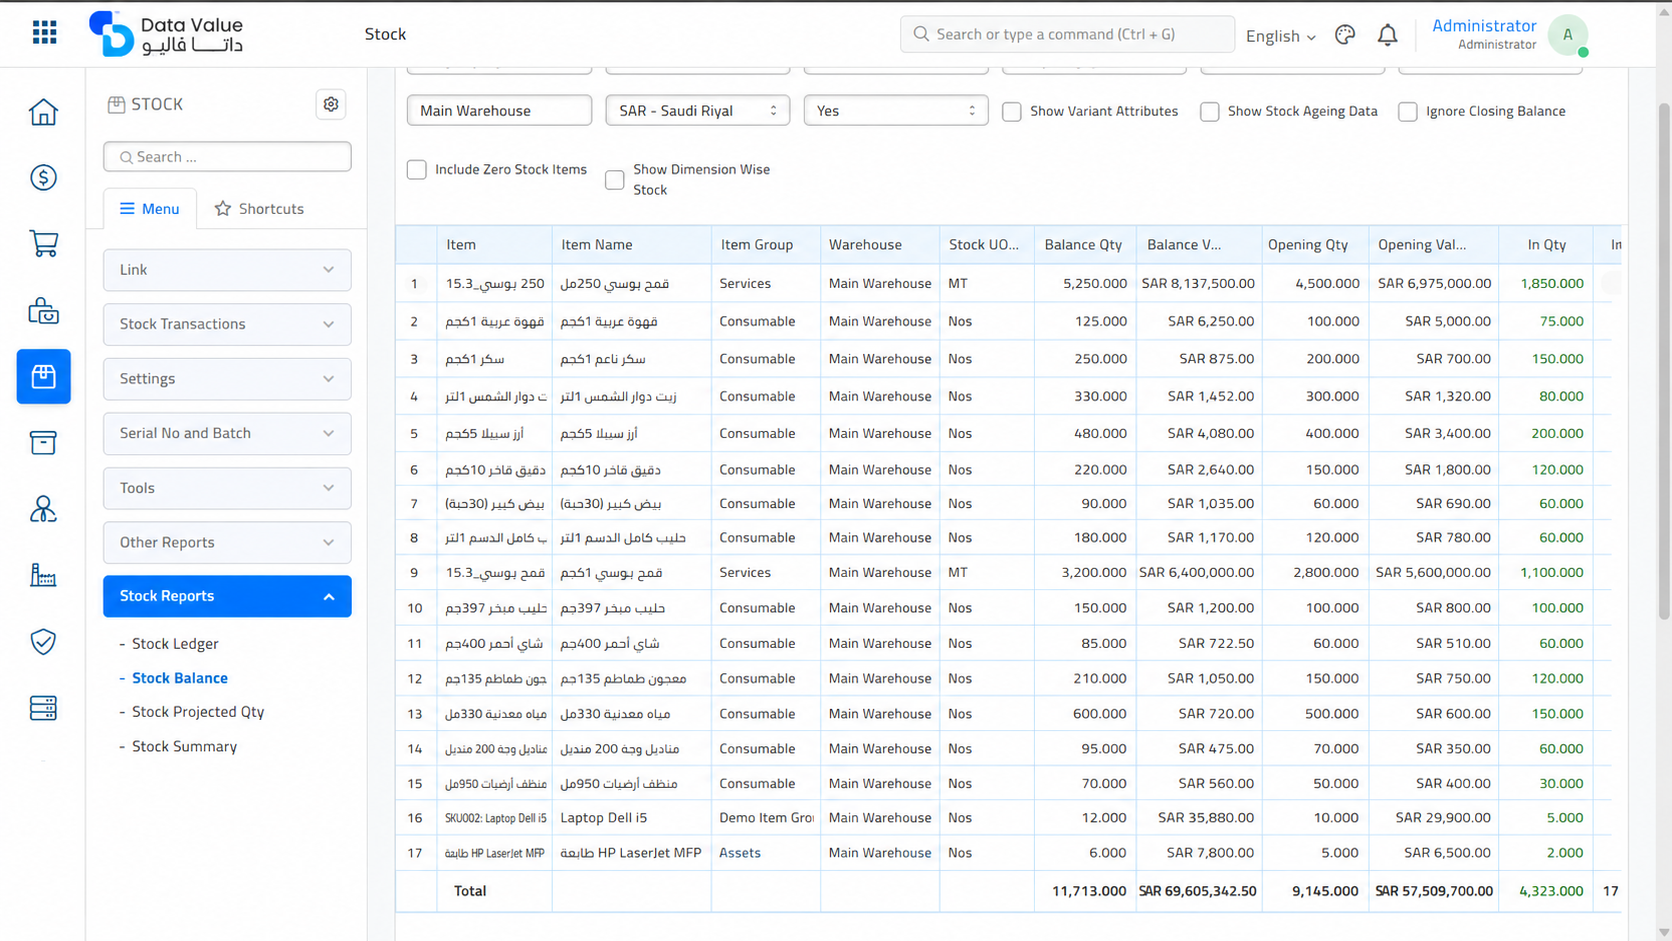Click the Data Value logo
1672x941 pixels.
166,34
